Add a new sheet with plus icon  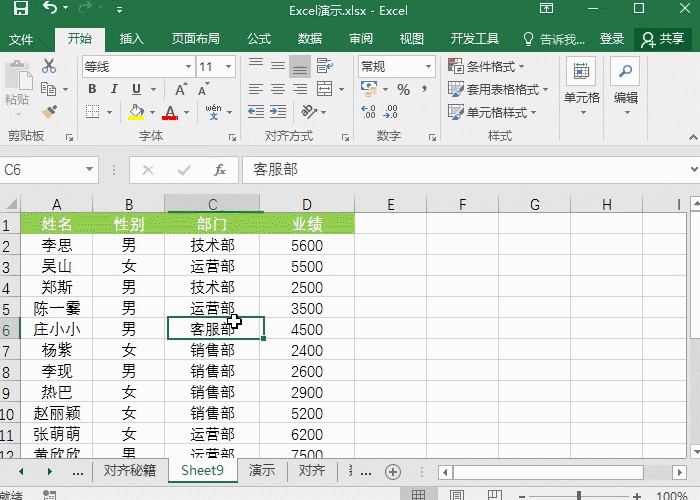coord(393,471)
